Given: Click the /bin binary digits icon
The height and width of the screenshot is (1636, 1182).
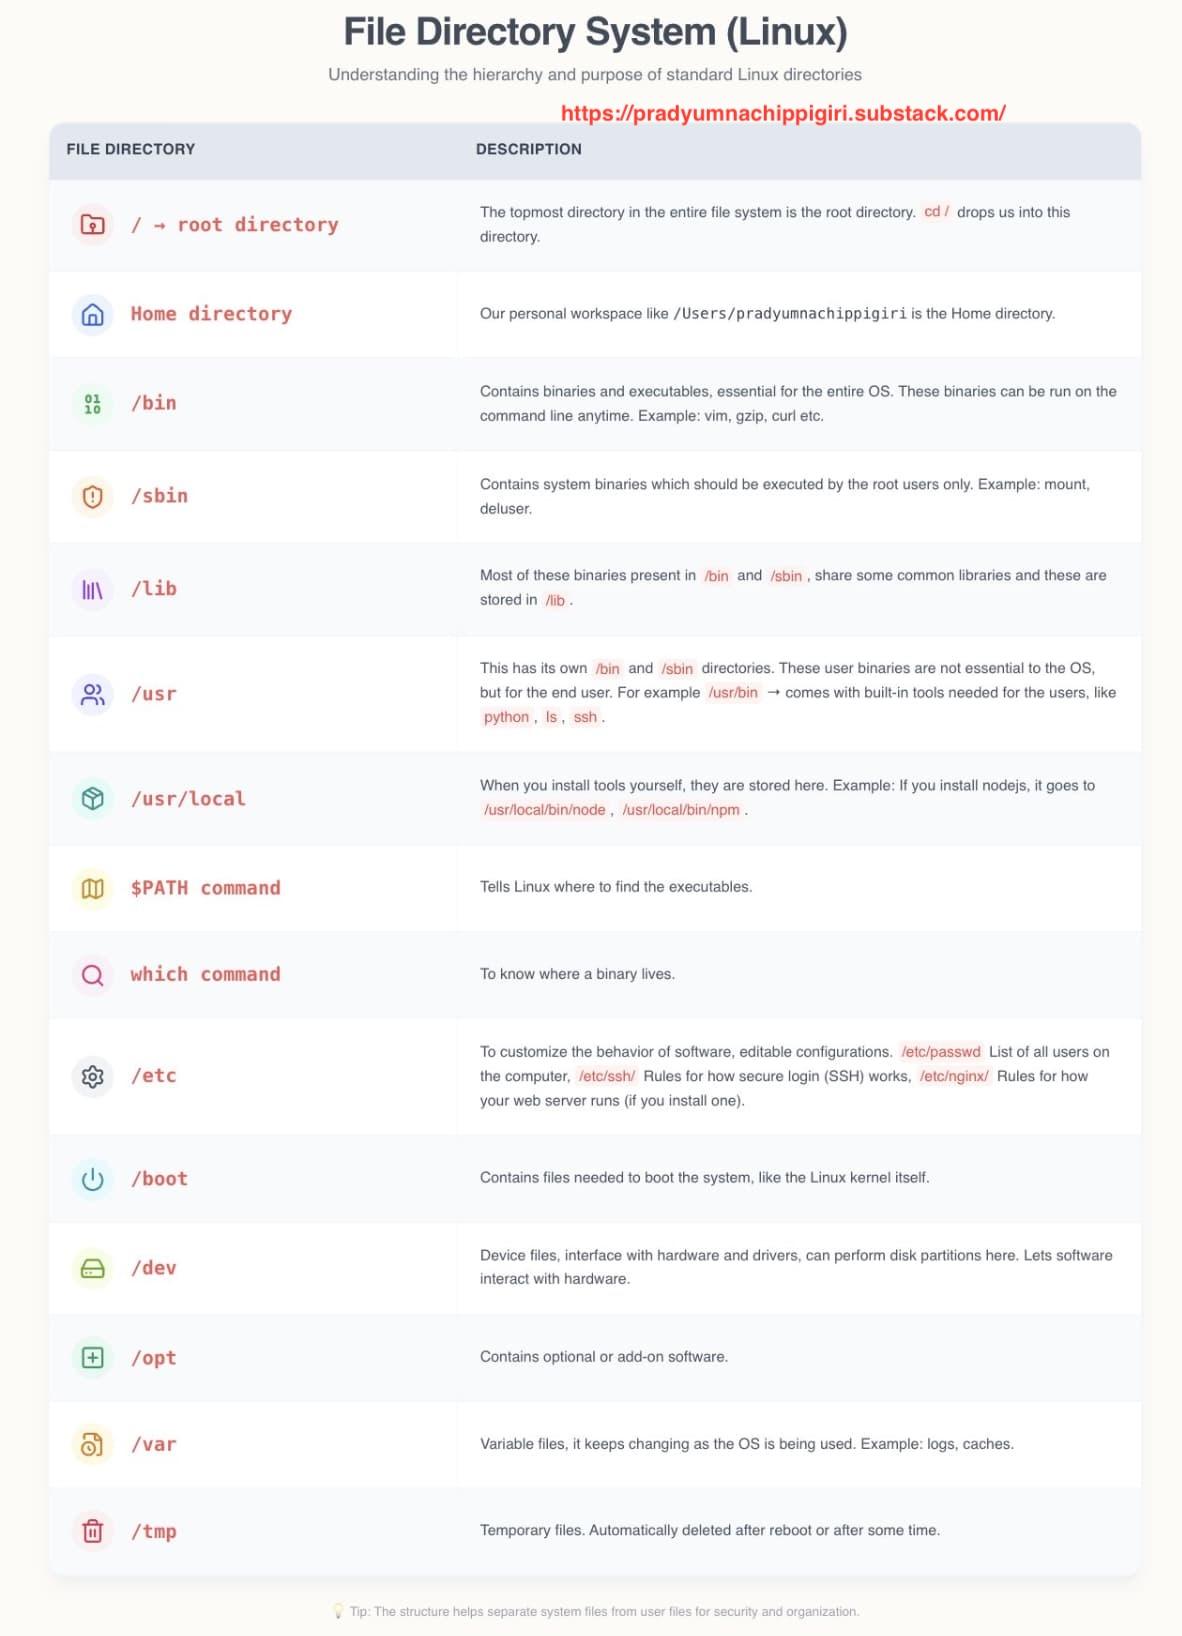Looking at the screenshot, I should pyautogui.click(x=92, y=403).
